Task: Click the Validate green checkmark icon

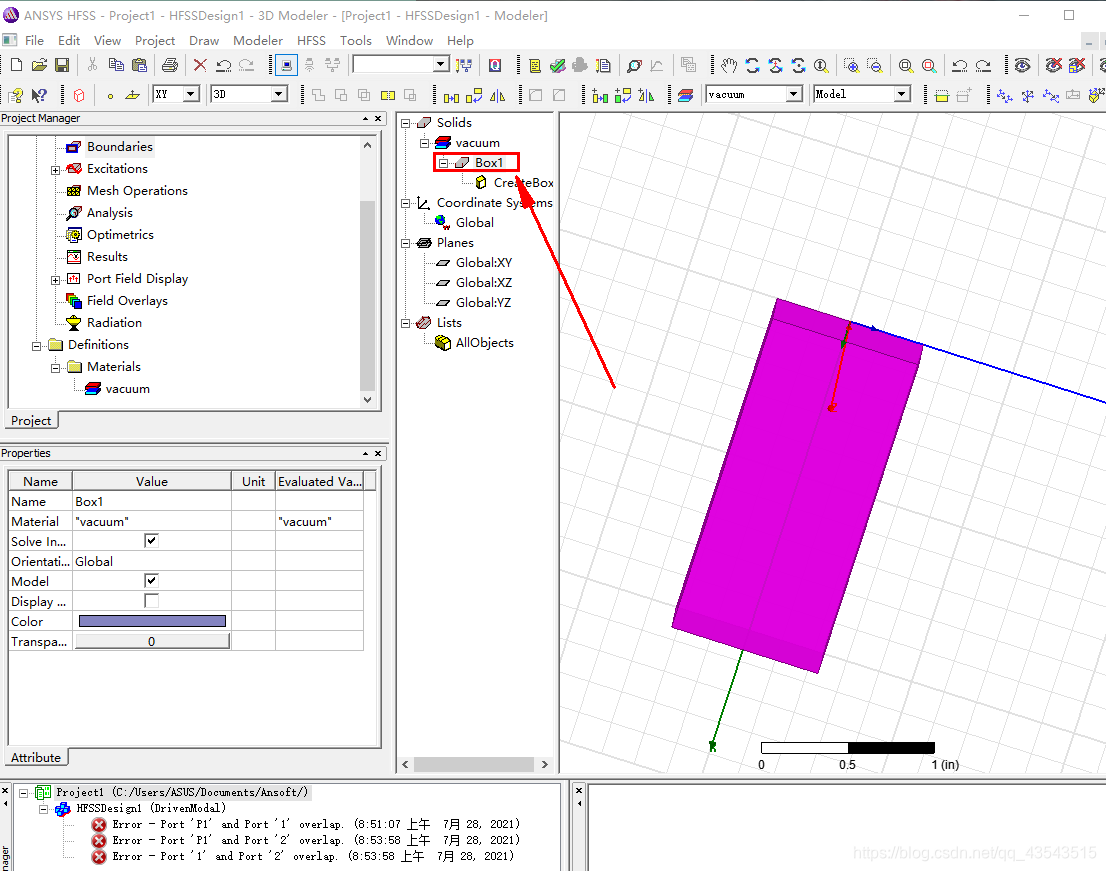Action: coord(557,66)
